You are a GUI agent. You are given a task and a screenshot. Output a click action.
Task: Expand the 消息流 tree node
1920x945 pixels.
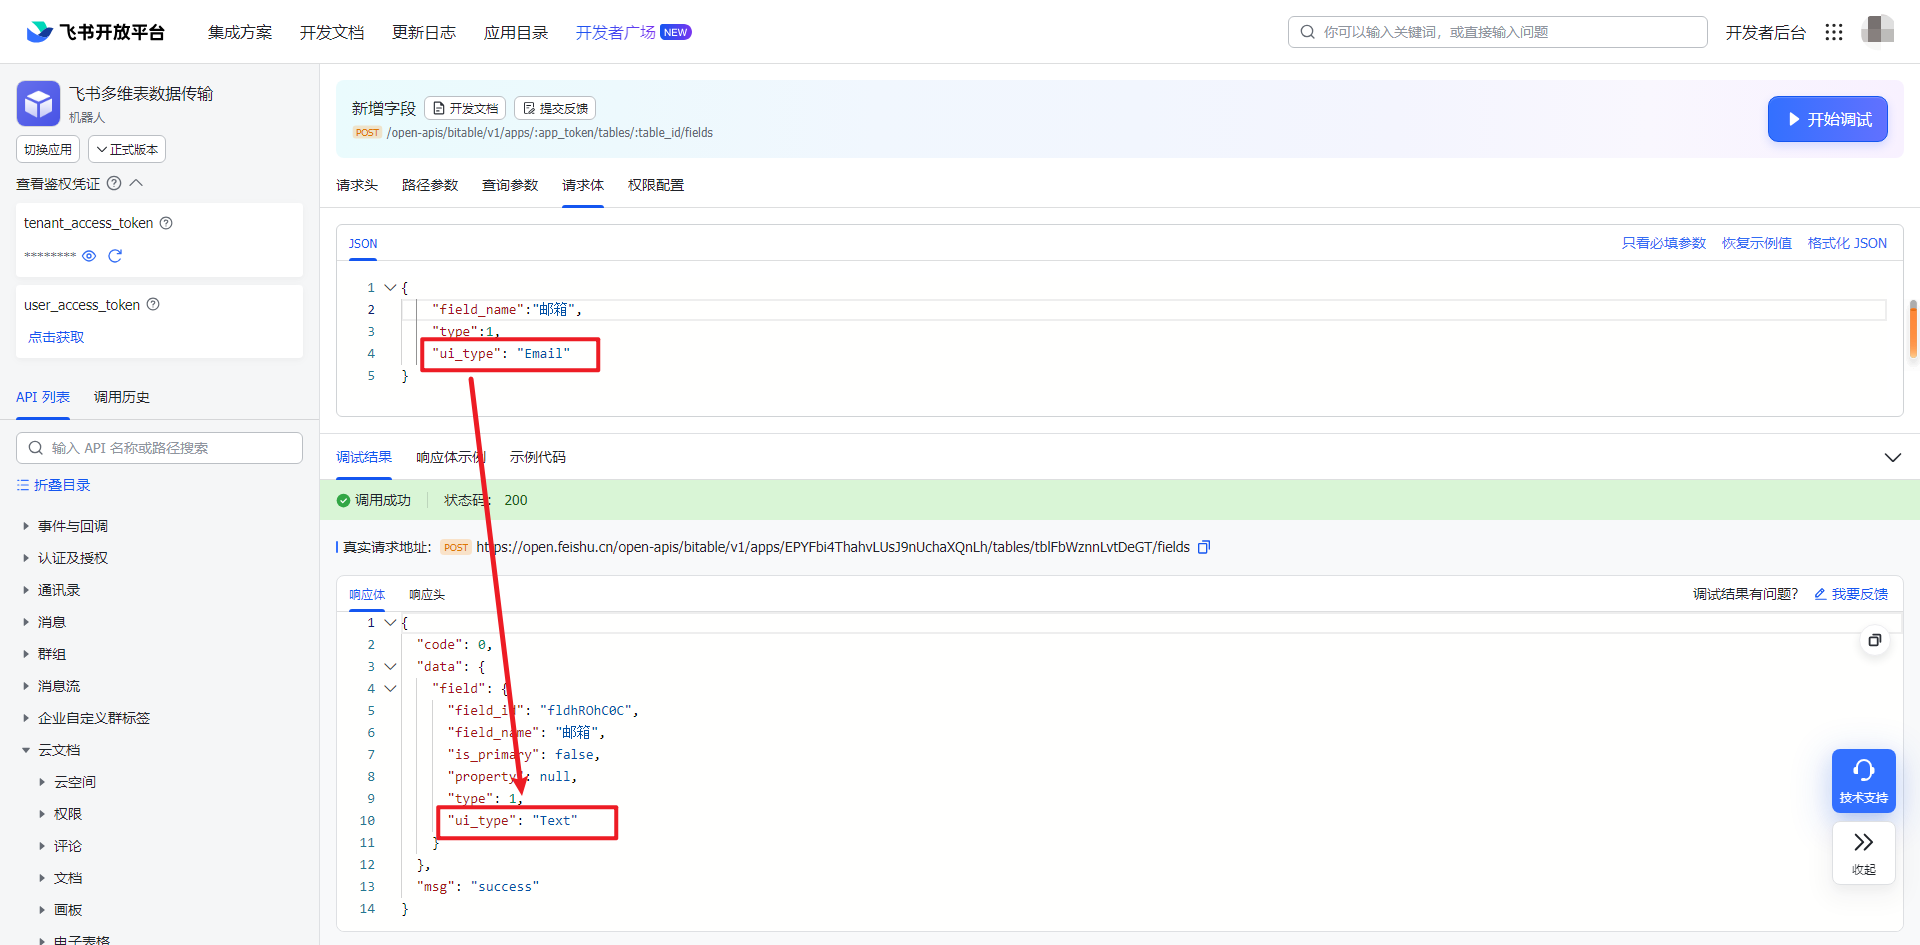[x=26, y=686]
